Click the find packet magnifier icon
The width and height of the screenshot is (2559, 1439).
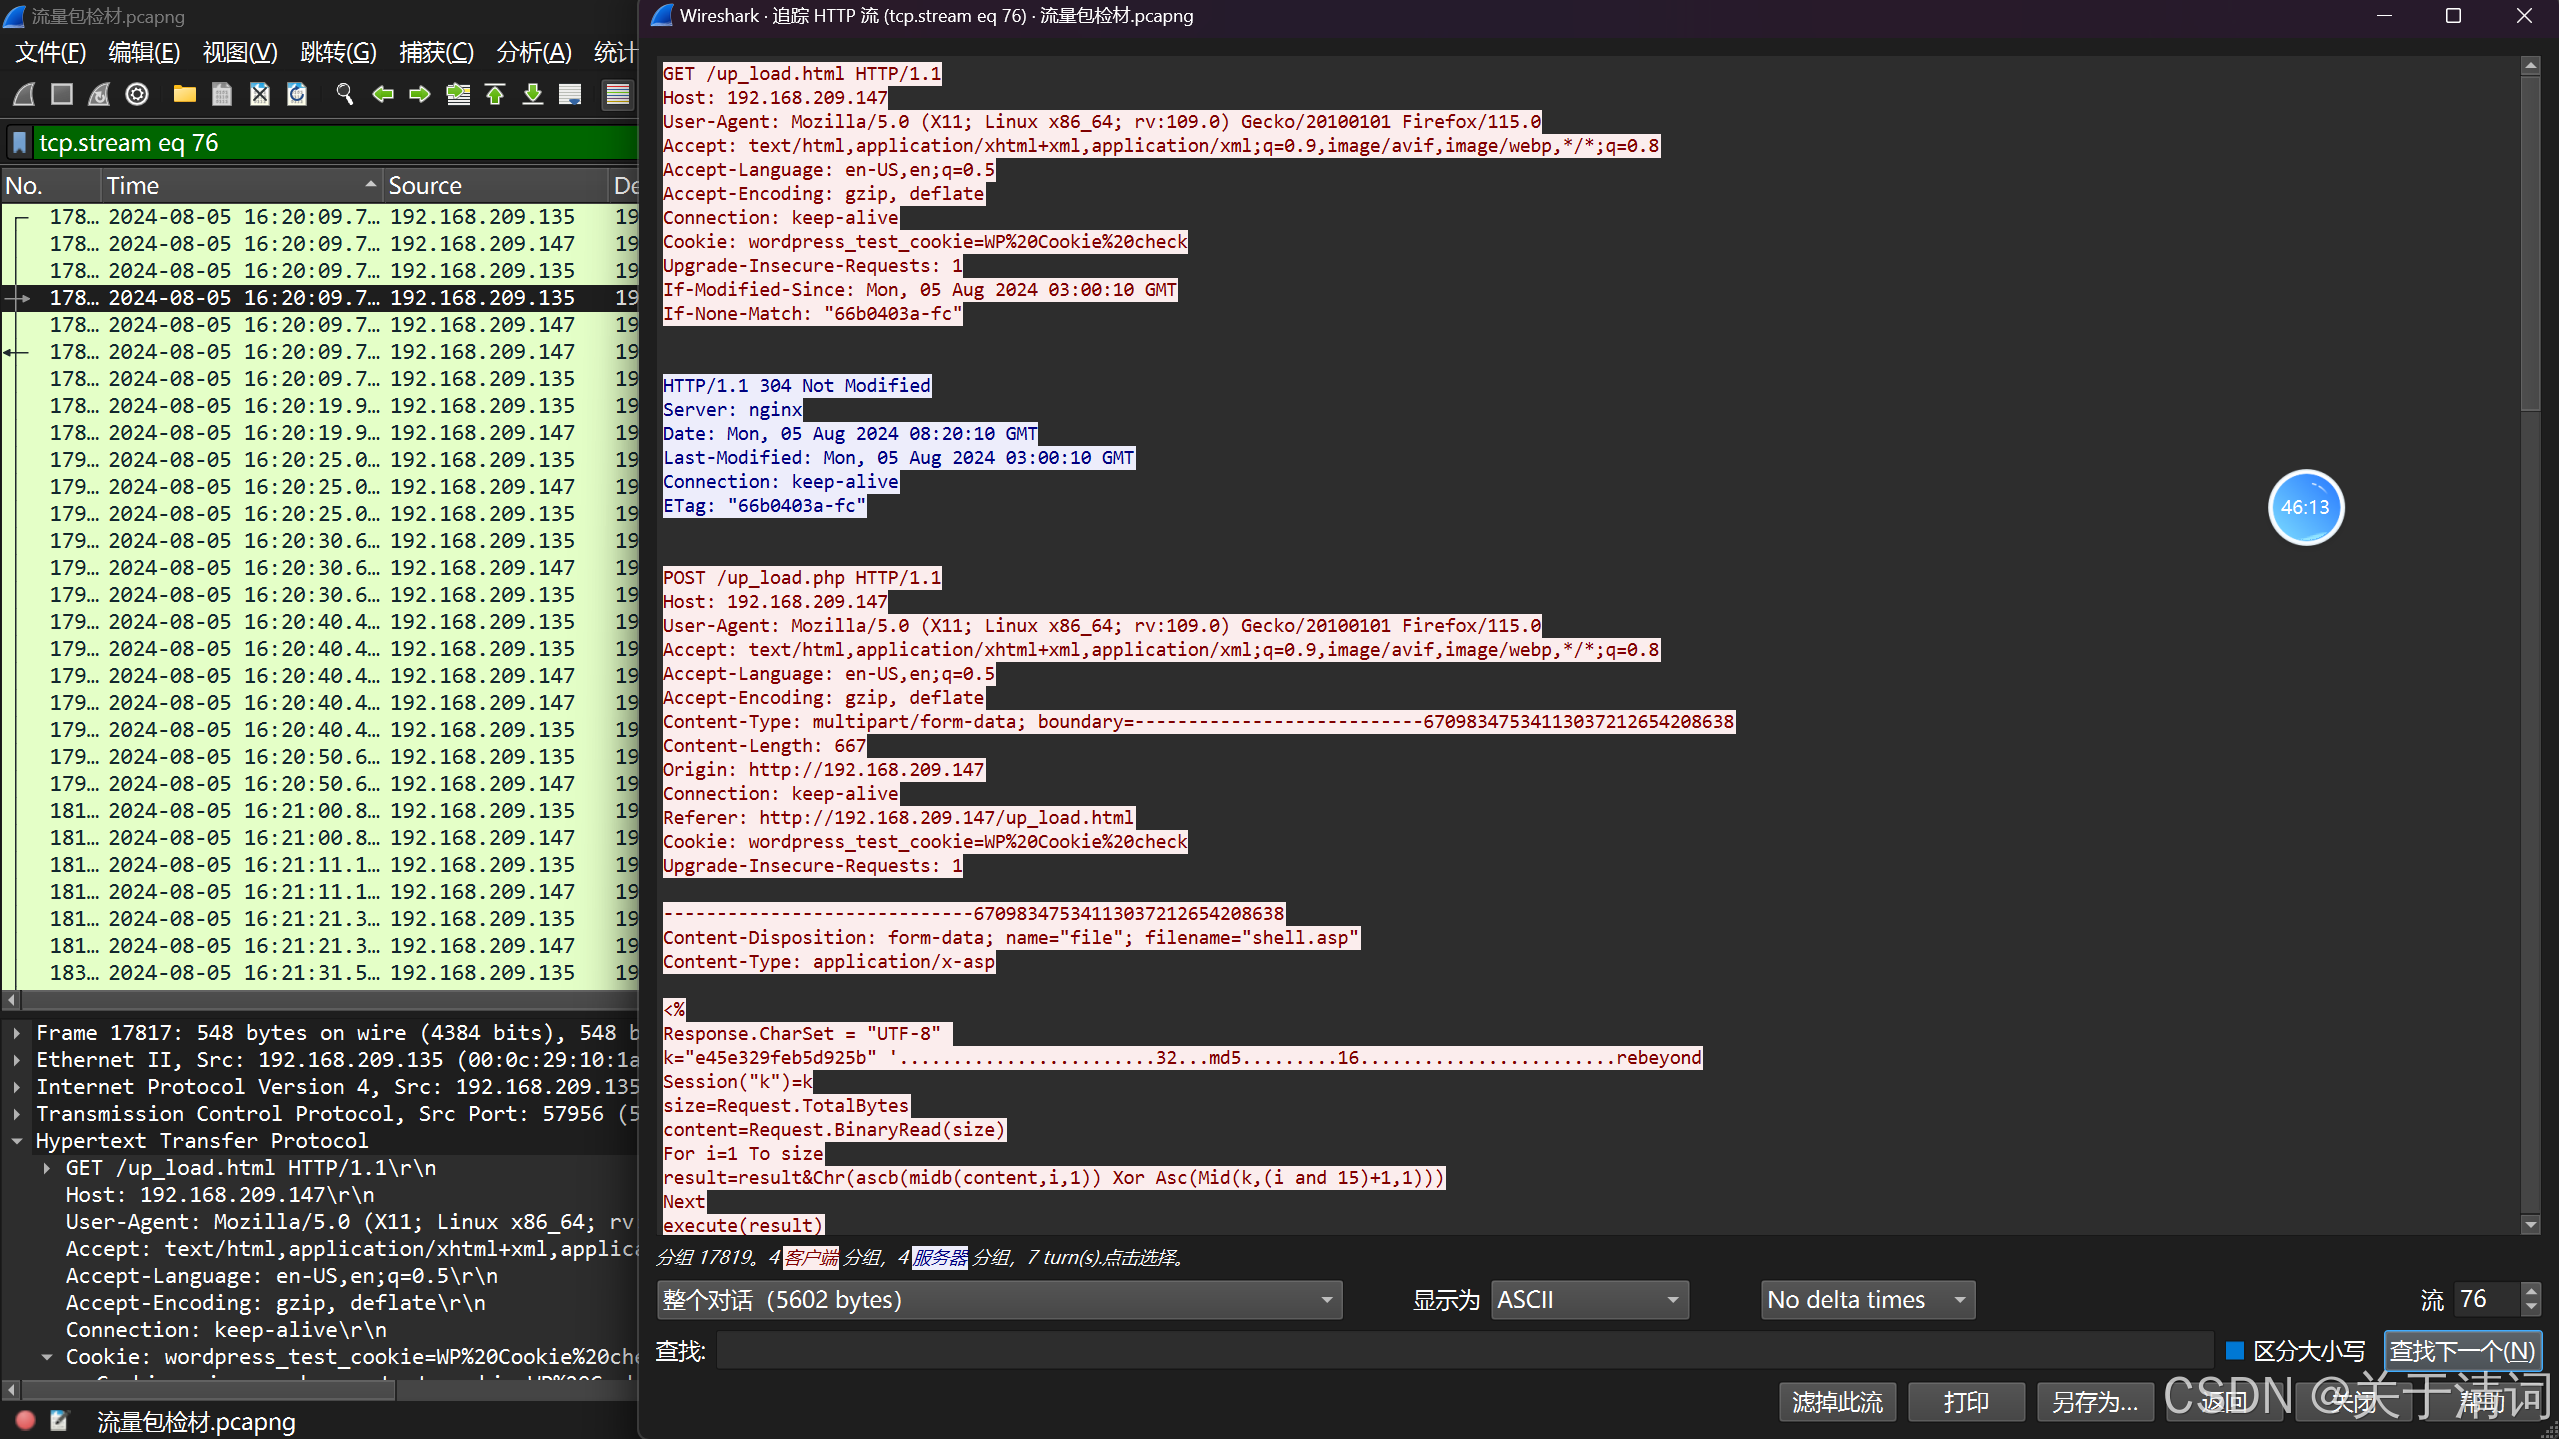click(345, 94)
